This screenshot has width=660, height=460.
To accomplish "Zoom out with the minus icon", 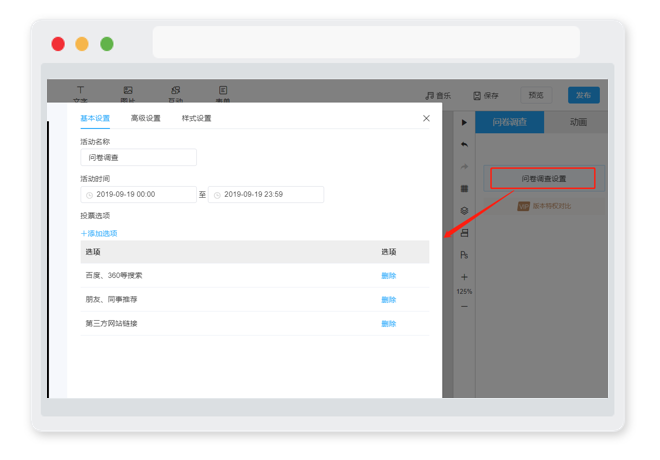I will 464,306.
